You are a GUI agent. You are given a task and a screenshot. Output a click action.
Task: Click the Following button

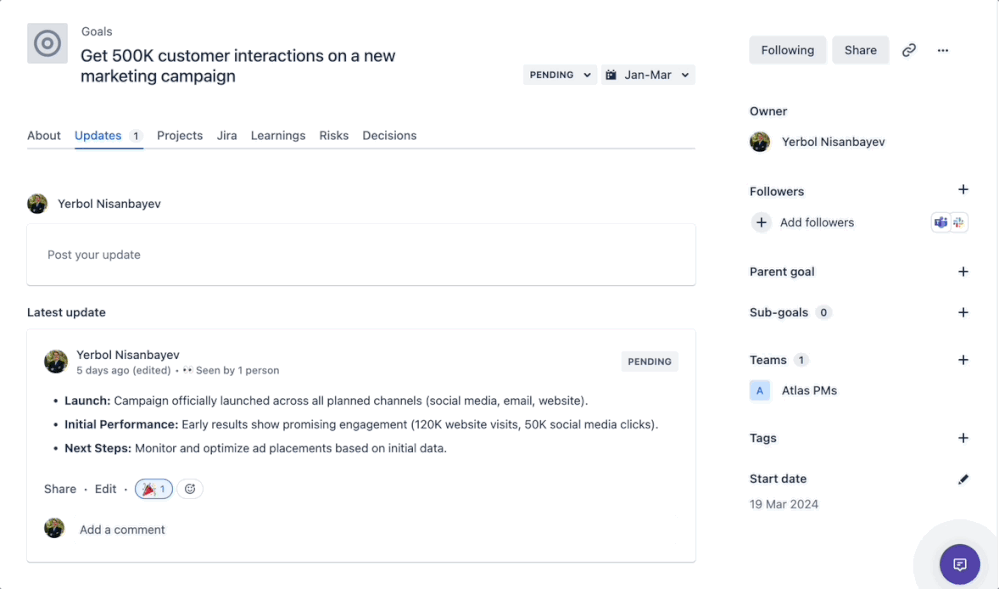tap(787, 50)
